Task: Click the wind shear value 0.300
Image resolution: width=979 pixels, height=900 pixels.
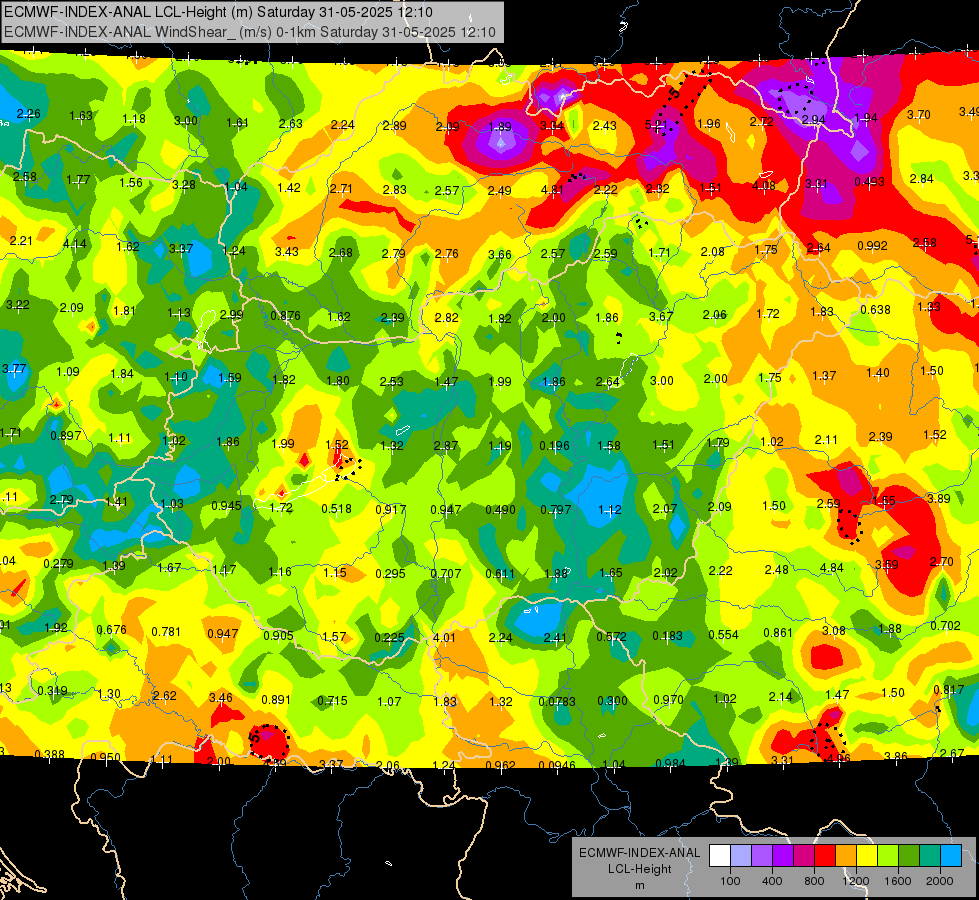Action: click(x=612, y=701)
